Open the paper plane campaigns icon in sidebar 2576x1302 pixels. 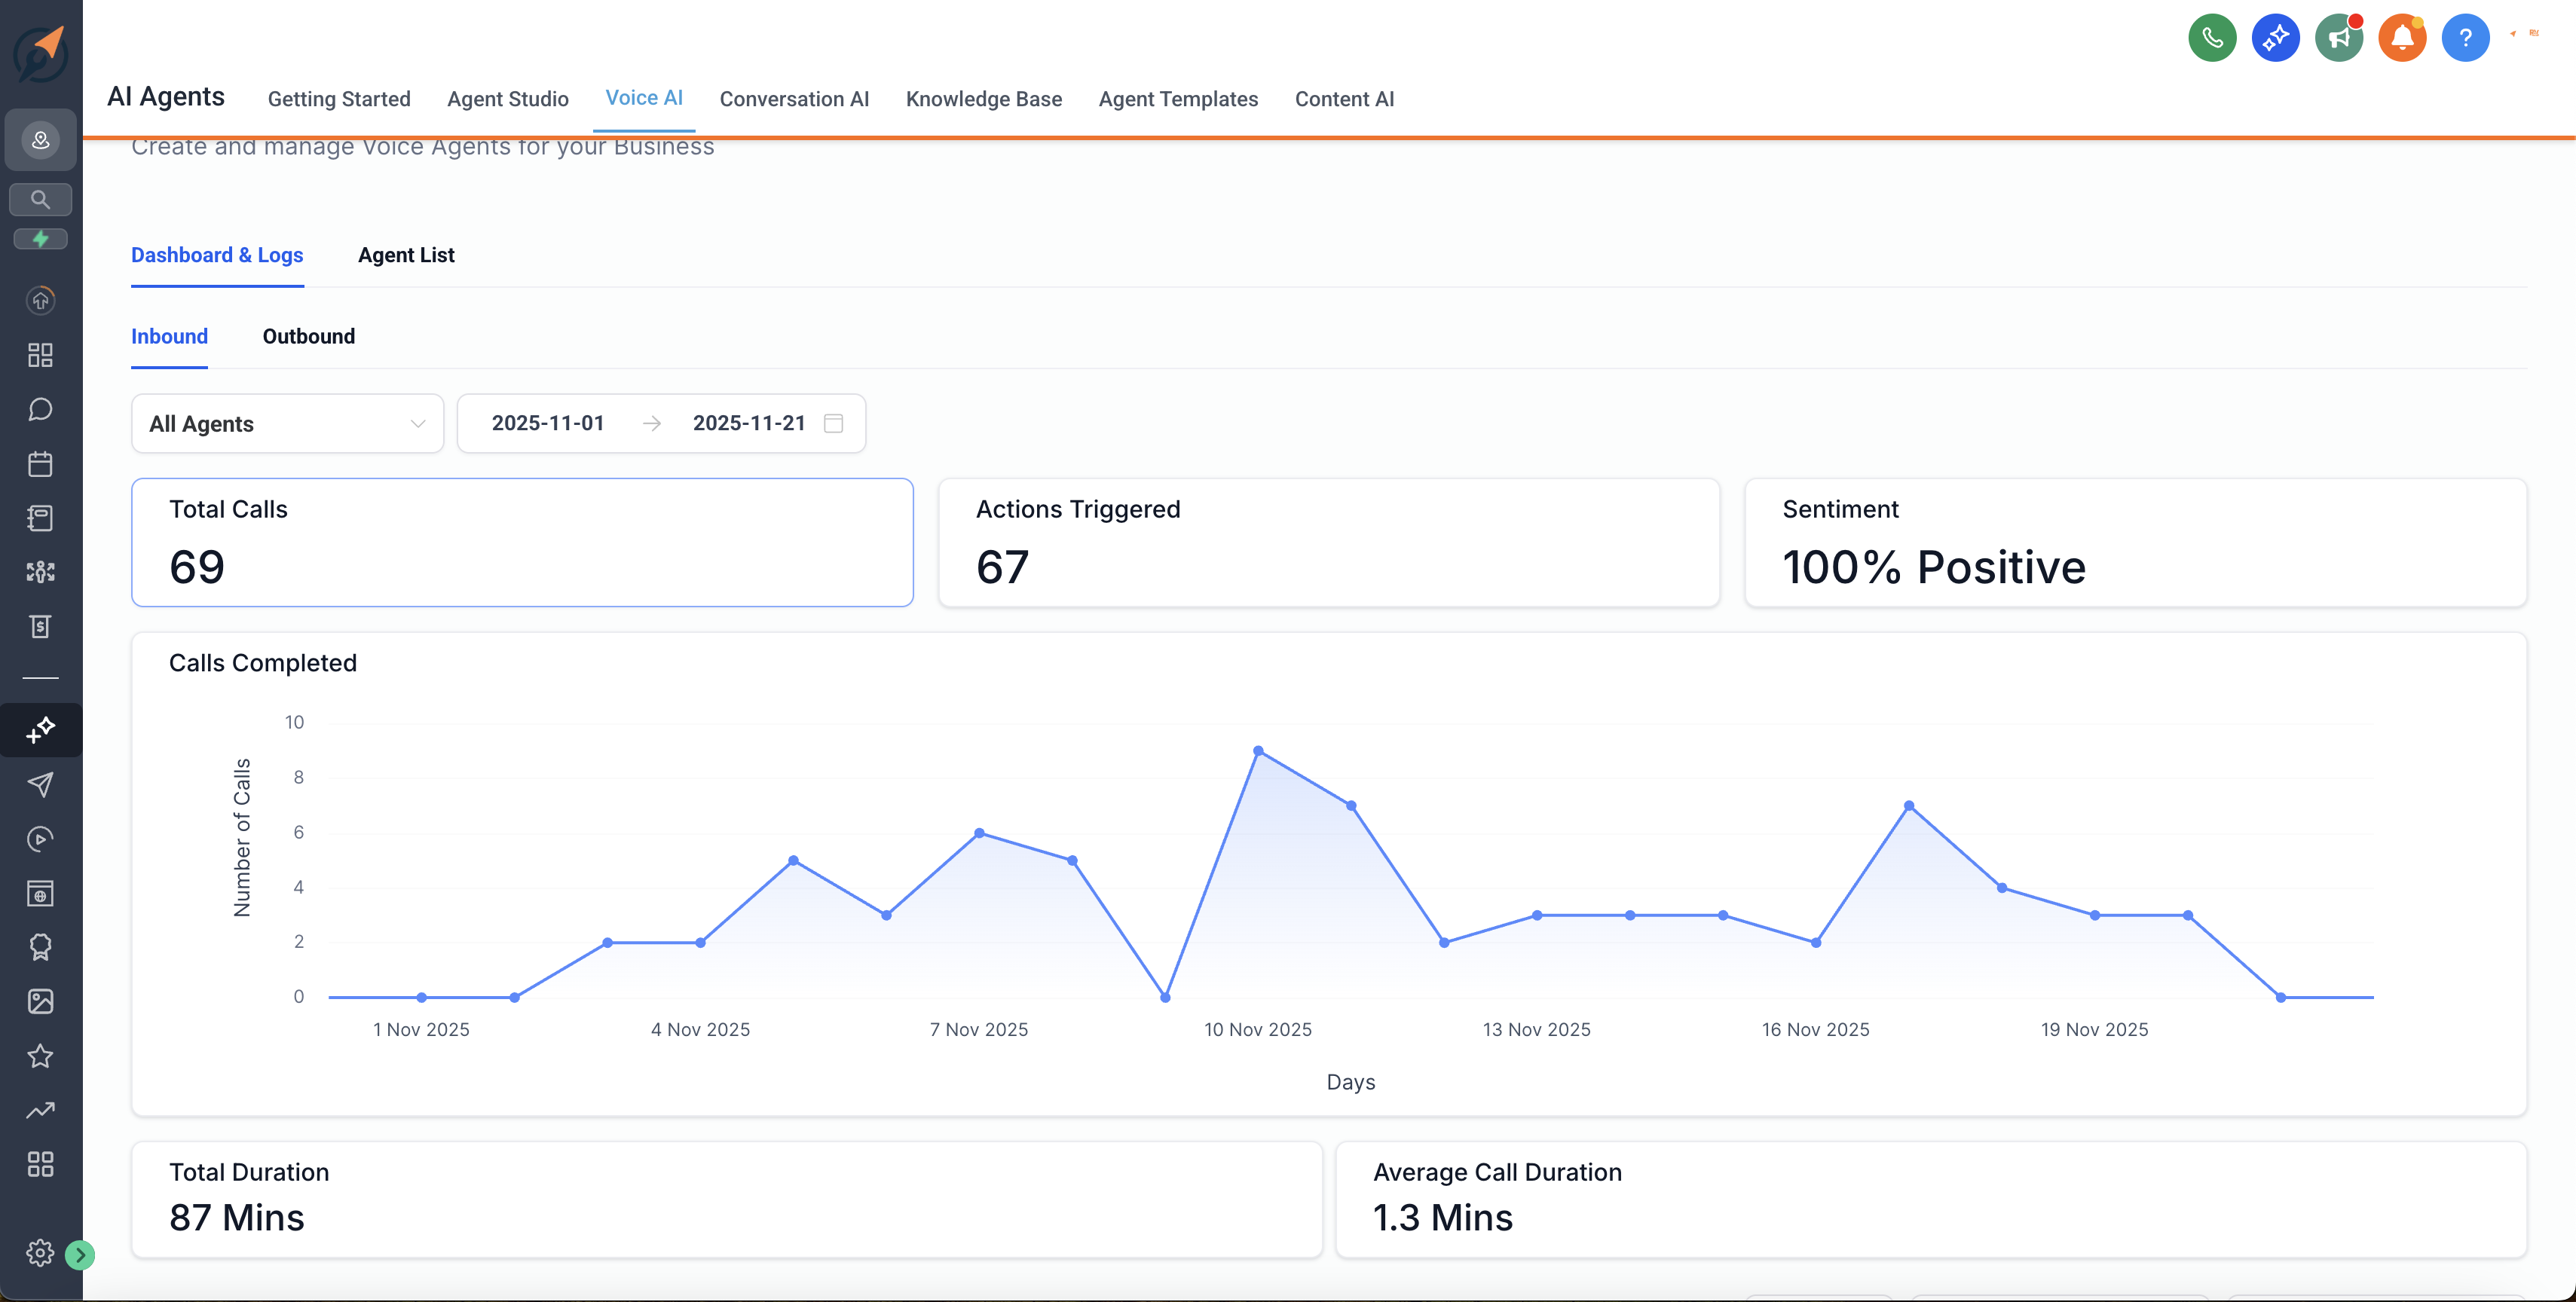click(40, 785)
